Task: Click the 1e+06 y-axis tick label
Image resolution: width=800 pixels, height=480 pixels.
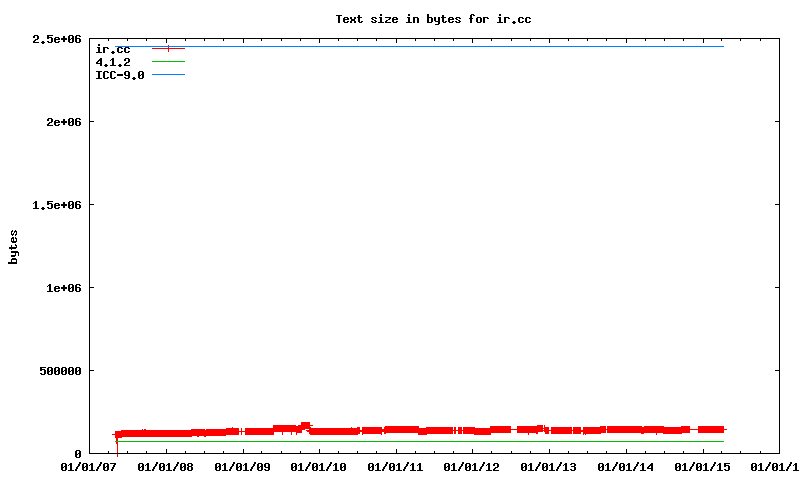Action: tap(61, 288)
